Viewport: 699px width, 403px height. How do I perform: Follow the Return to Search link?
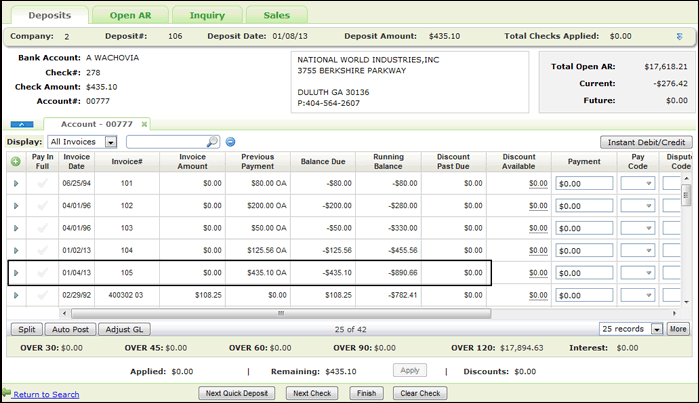(x=46, y=395)
